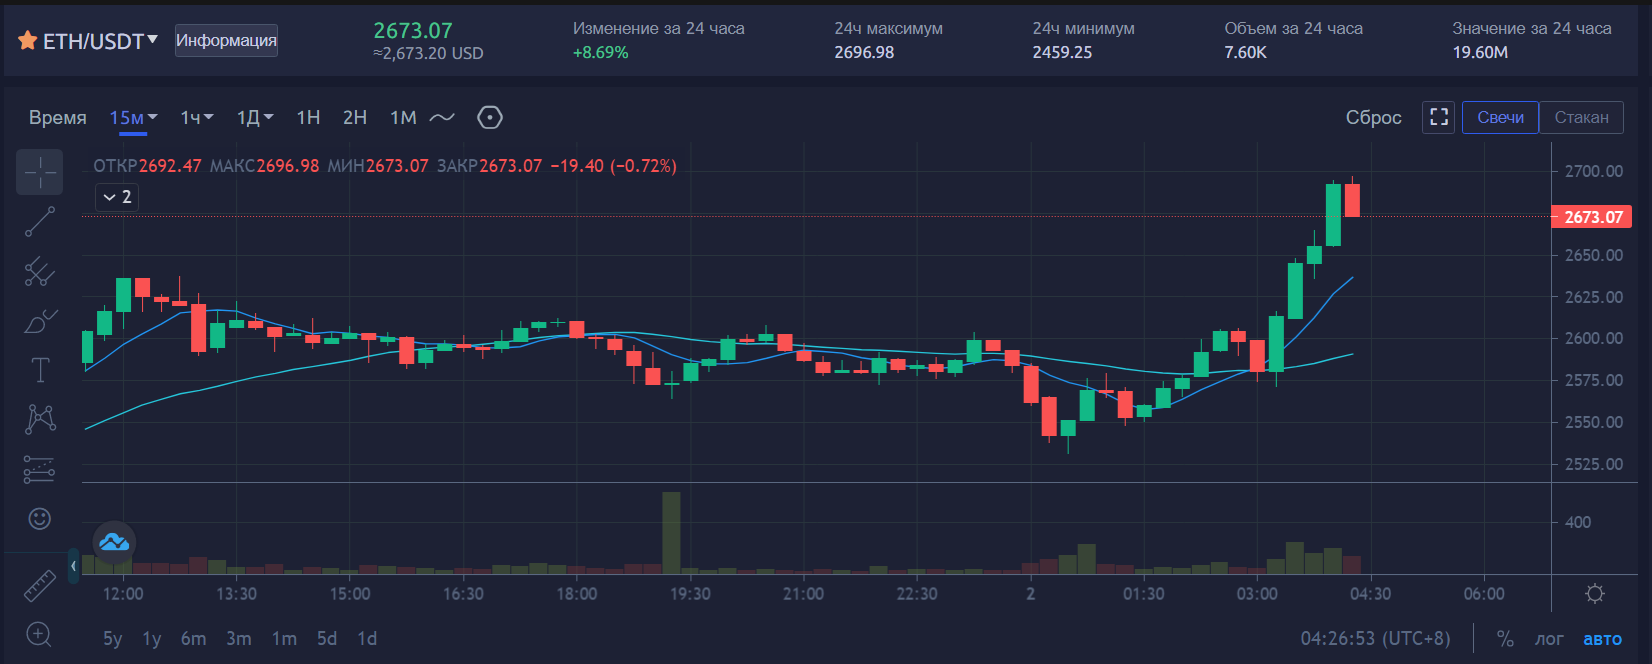Select the 6m date range

point(193,639)
